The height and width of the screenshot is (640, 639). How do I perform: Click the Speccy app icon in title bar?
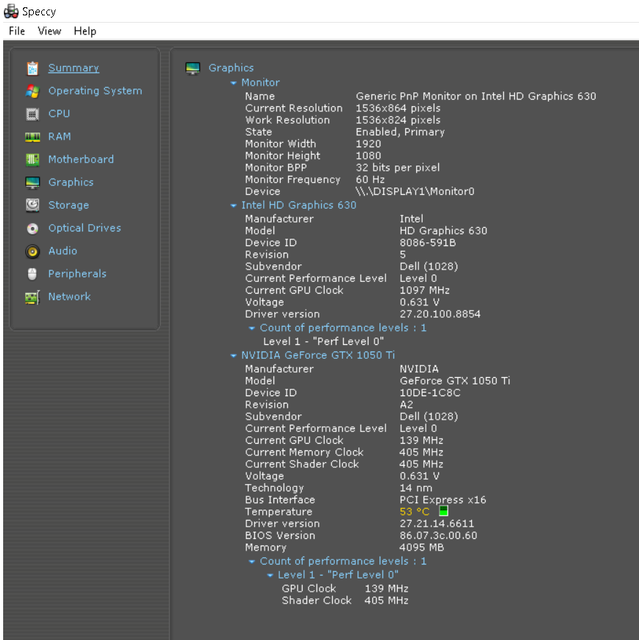[11, 11]
